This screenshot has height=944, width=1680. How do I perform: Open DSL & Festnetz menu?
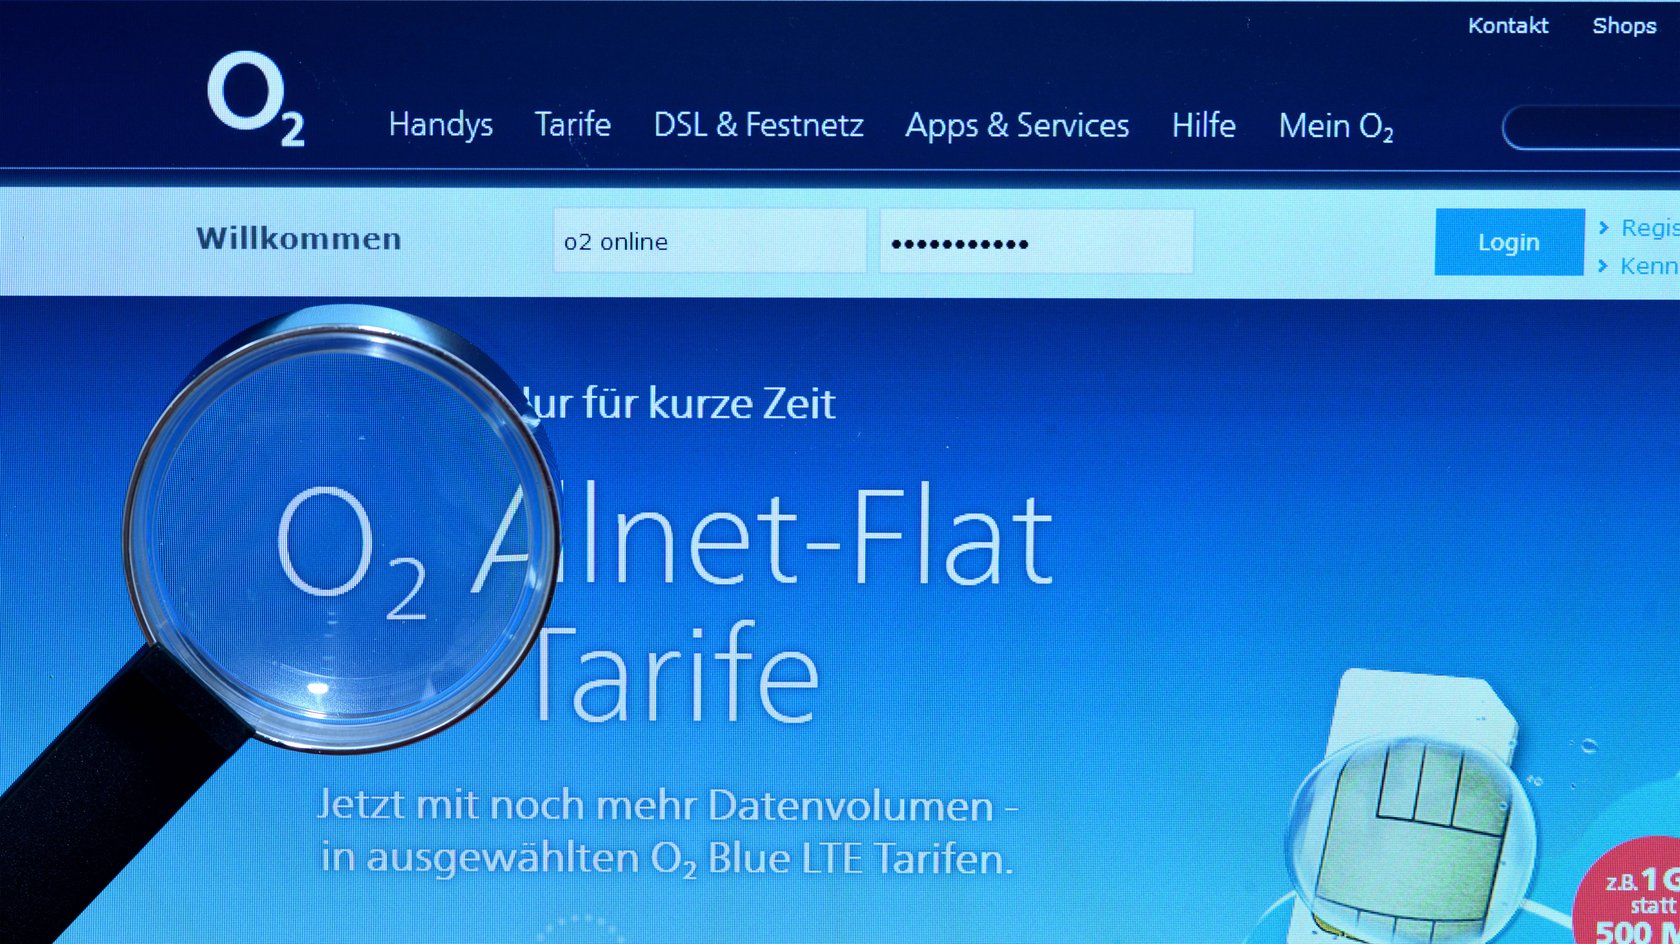758,125
